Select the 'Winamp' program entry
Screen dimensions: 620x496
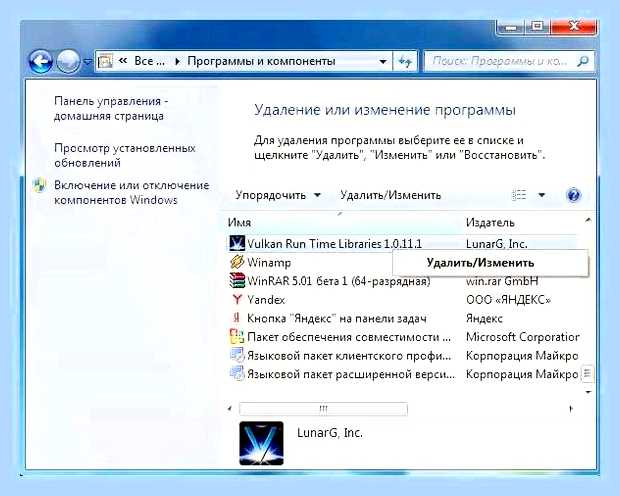click(x=269, y=262)
